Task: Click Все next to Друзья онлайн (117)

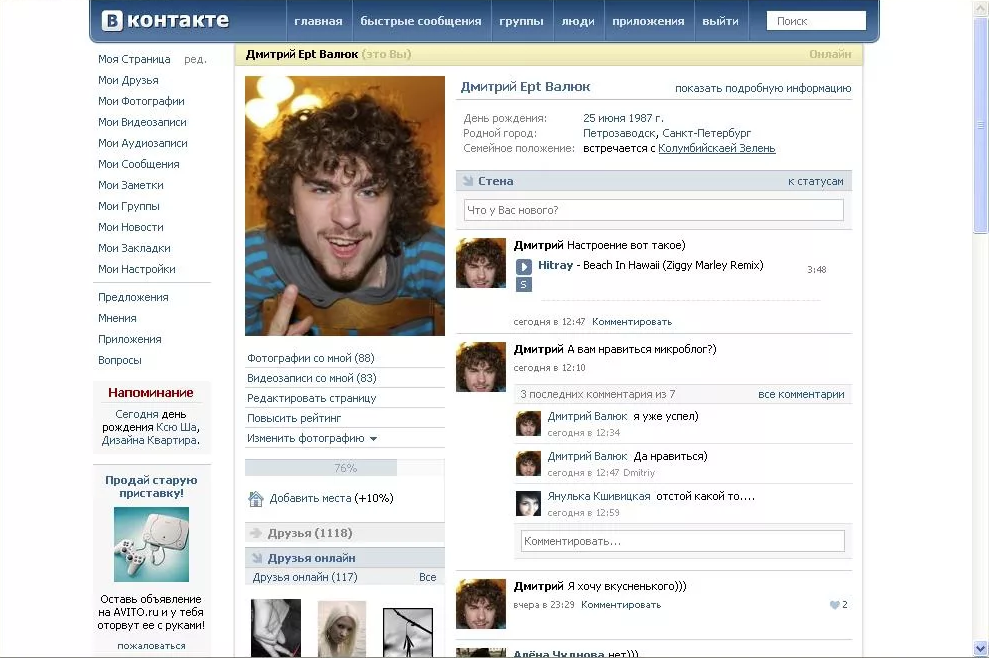Action: (428, 577)
